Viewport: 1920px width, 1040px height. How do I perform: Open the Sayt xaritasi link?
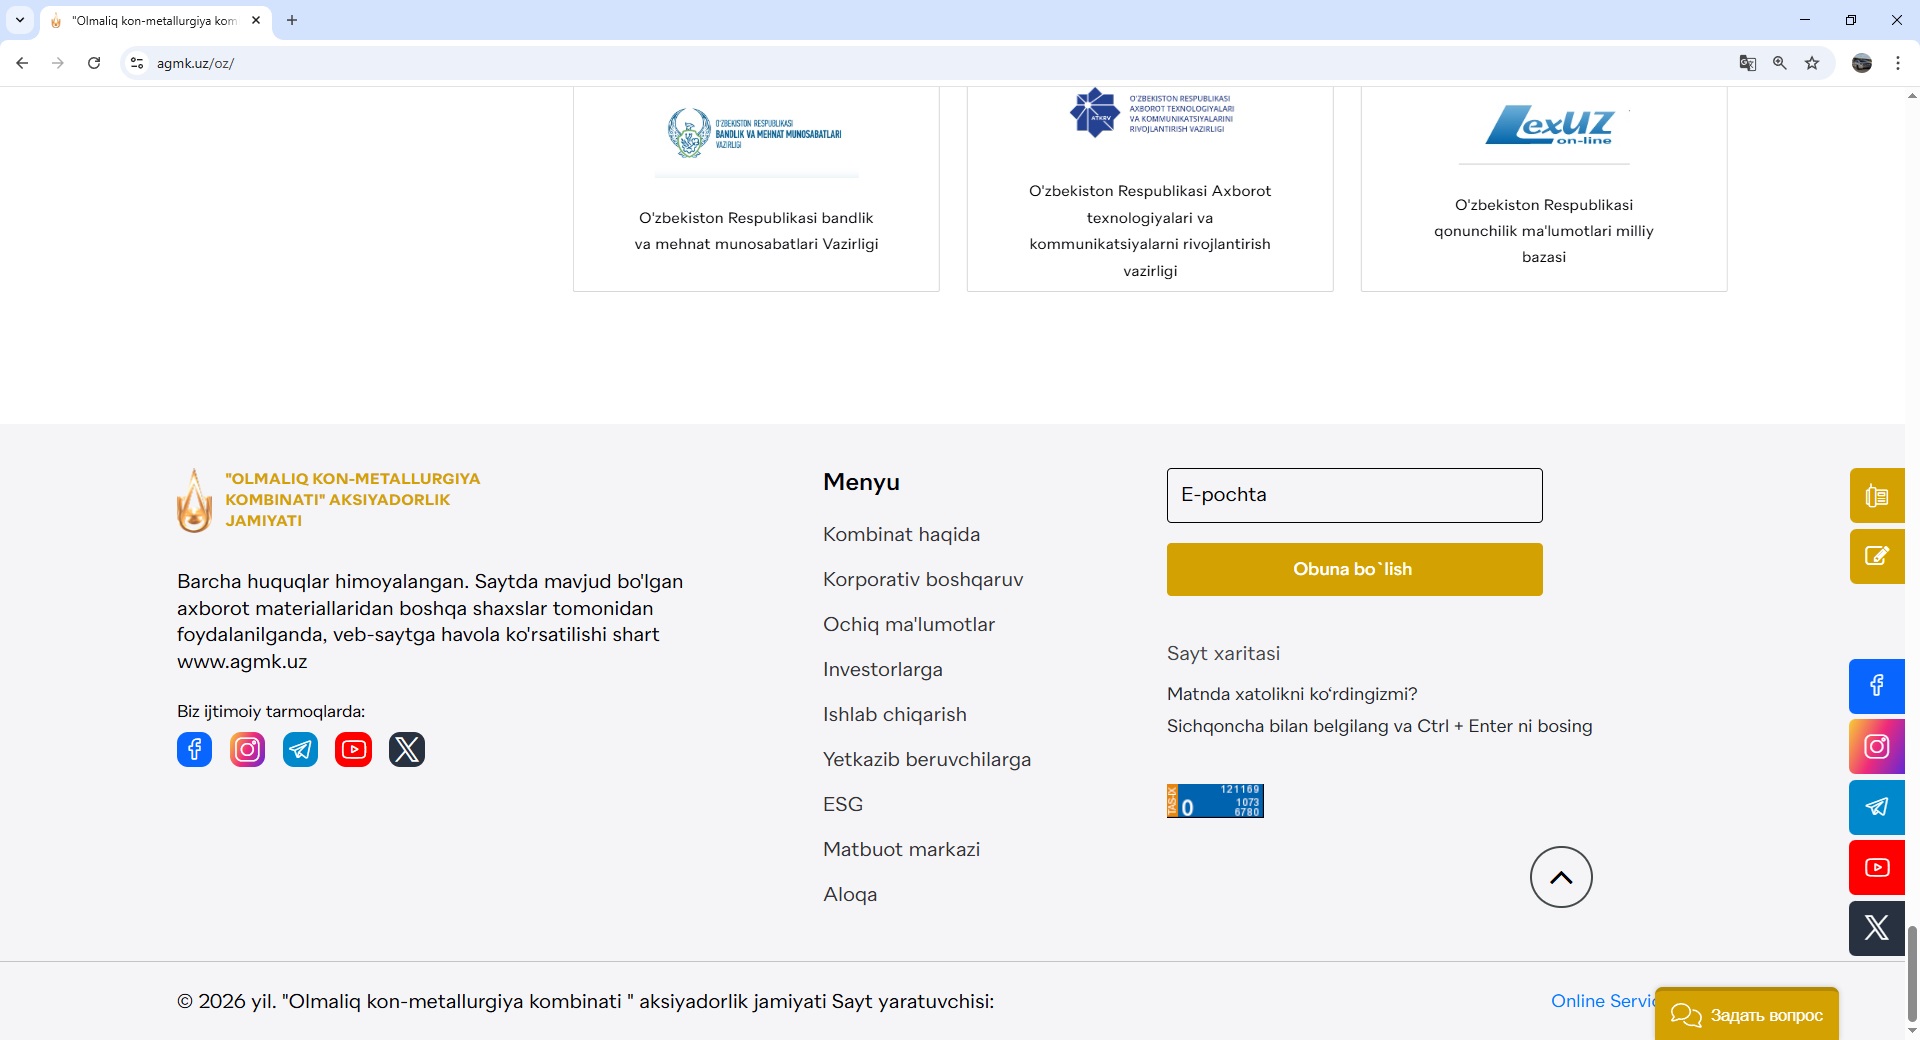tap(1223, 653)
